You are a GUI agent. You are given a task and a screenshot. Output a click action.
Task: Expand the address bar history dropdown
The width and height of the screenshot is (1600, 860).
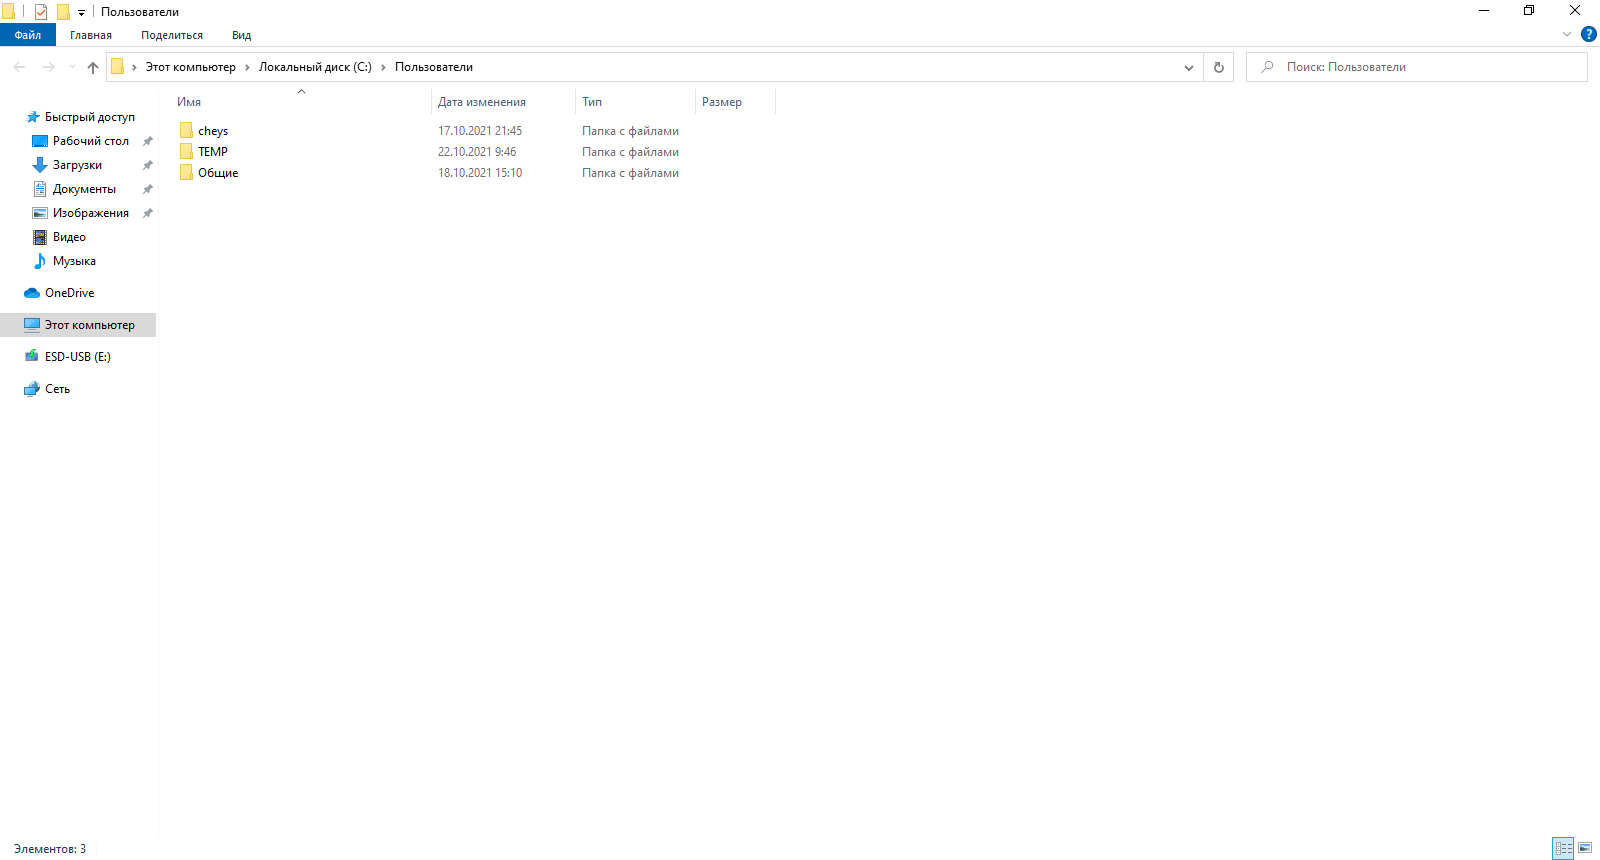pos(1188,67)
